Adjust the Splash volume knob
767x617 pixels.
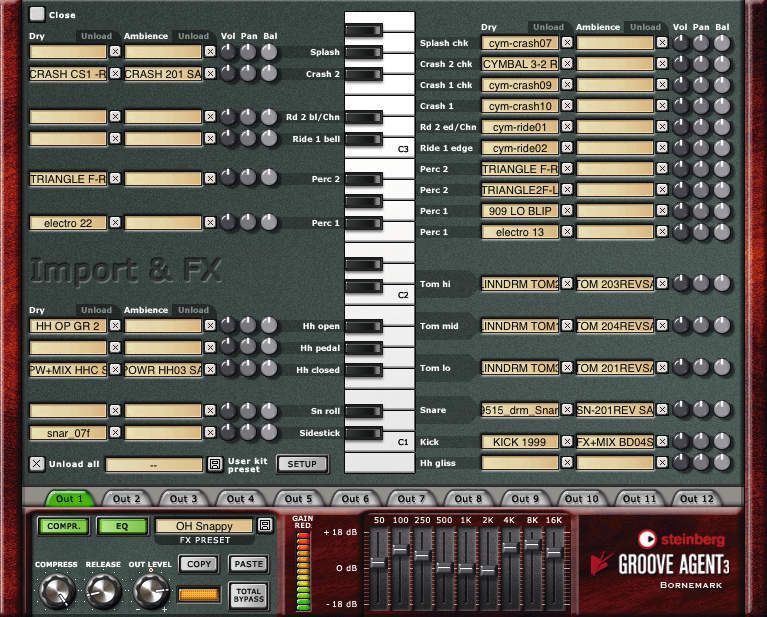[x=228, y=52]
